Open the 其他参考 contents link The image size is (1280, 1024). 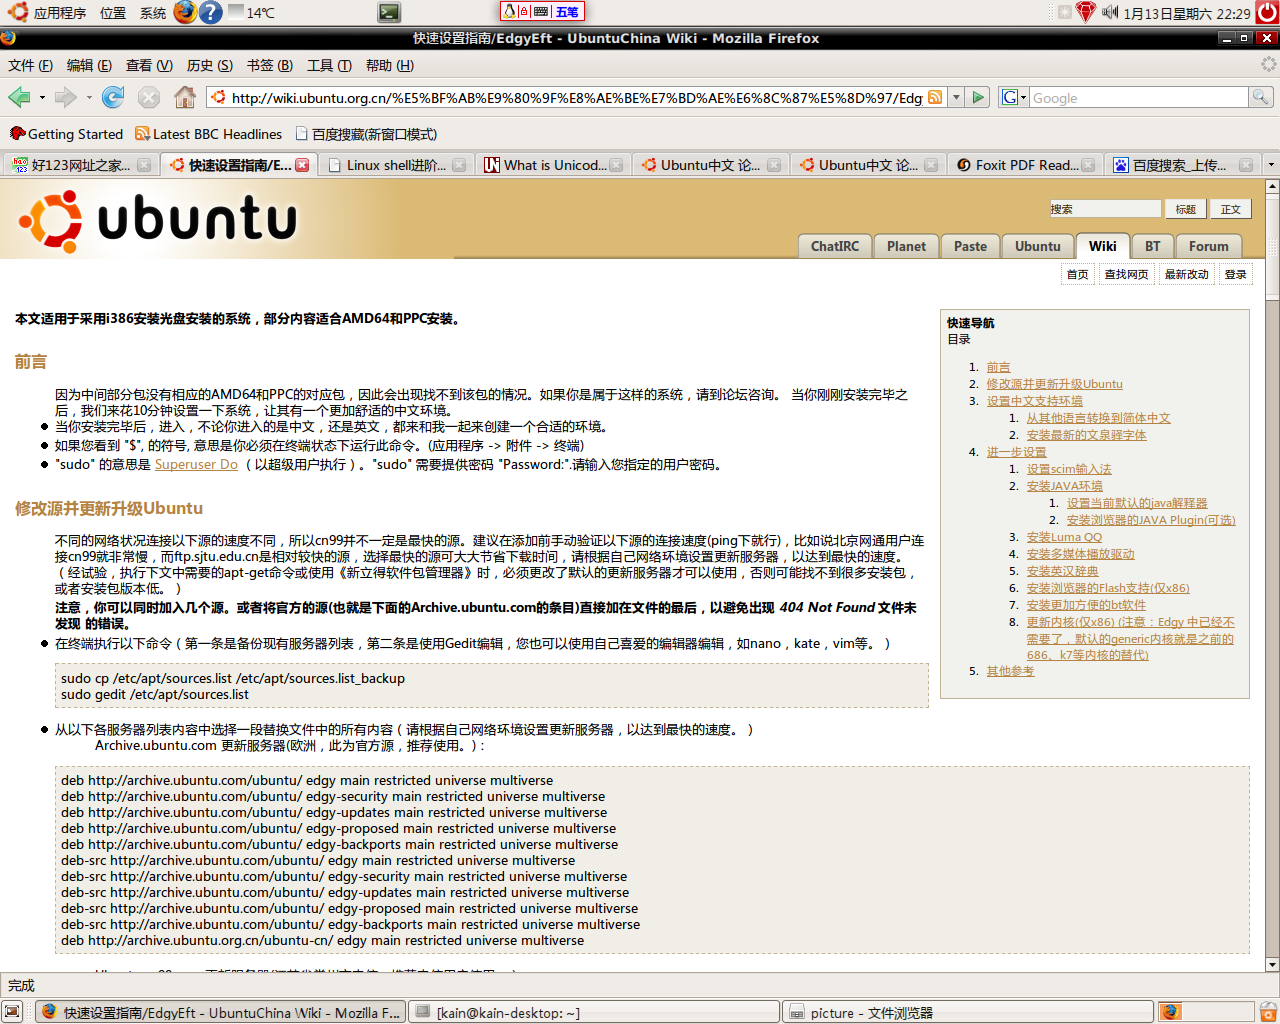coord(1010,671)
